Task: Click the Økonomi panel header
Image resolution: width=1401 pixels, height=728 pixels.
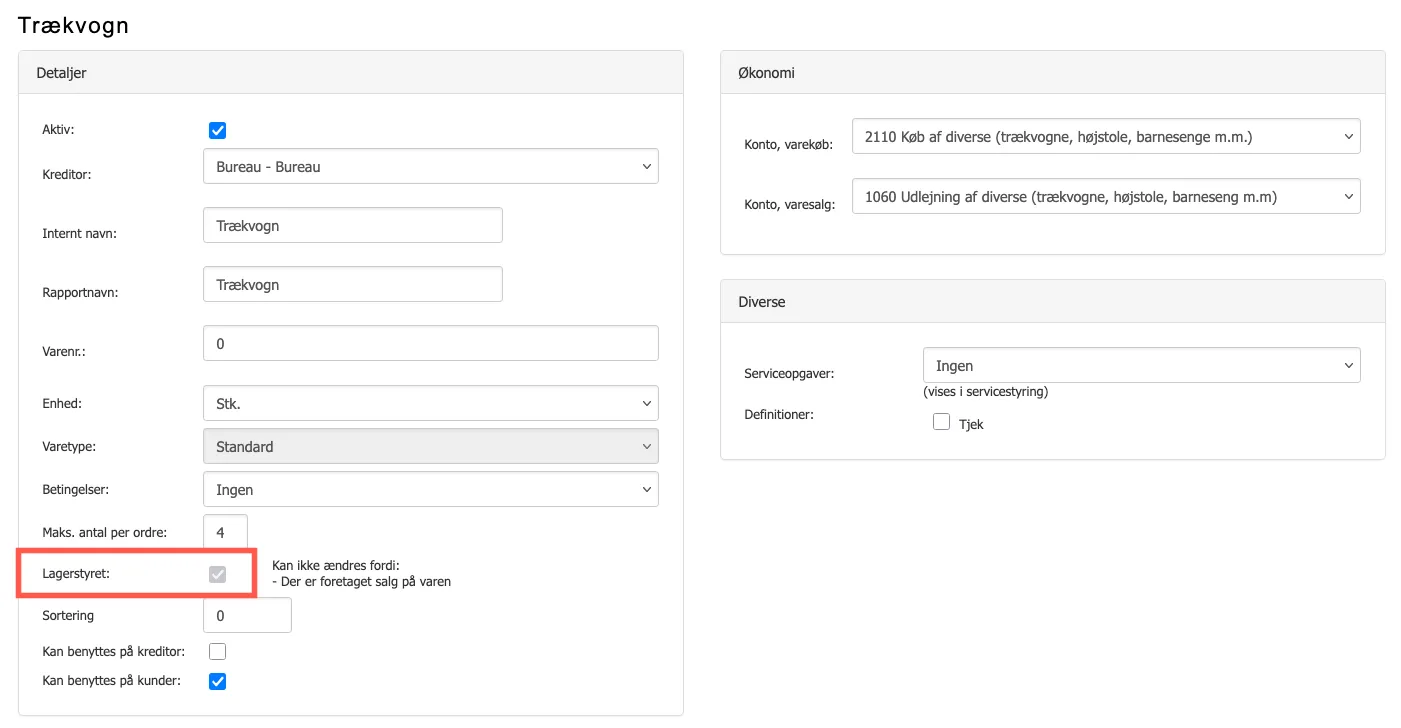Action: [1052, 73]
